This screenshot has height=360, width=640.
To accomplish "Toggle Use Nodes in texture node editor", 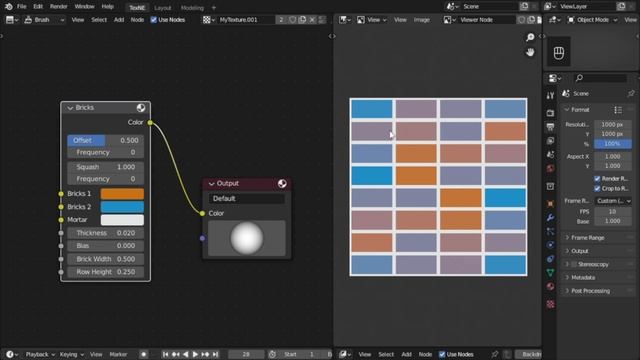I will [153, 20].
